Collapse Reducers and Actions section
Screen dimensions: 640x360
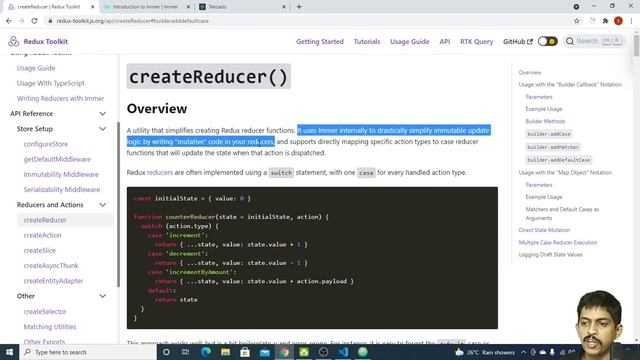102,204
